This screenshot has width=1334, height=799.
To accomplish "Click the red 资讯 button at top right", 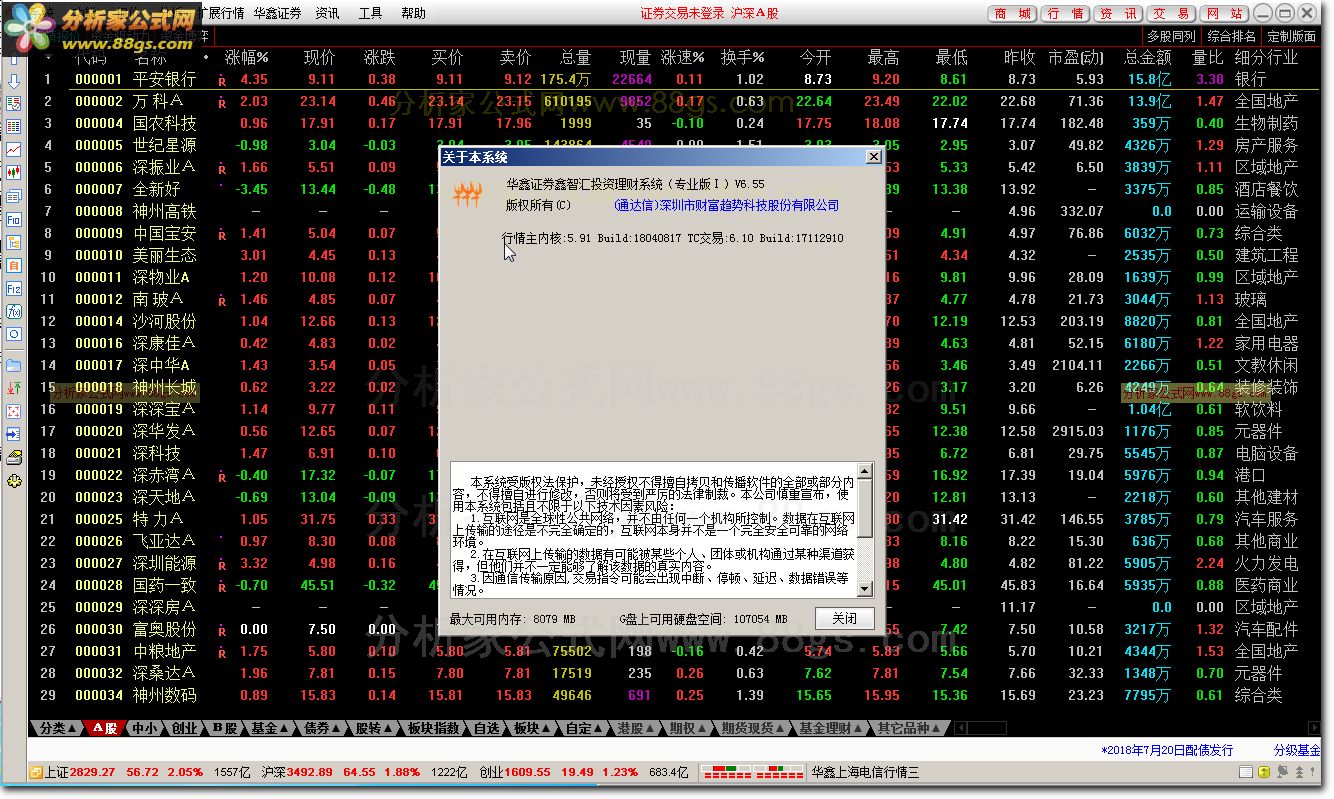I will tap(1117, 14).
